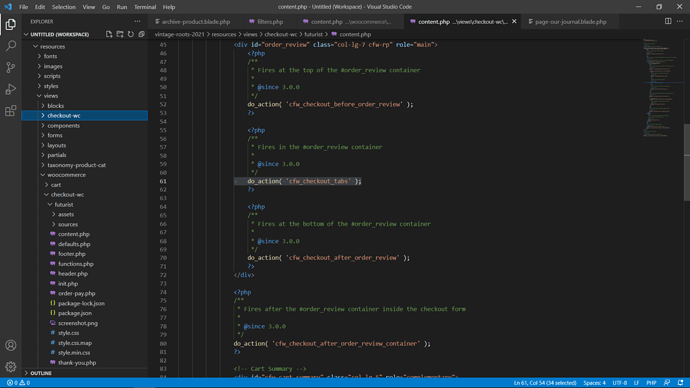Click the VS Code logo icon
This screenshot has height=388, width=690.
click(x=8, y=7)
